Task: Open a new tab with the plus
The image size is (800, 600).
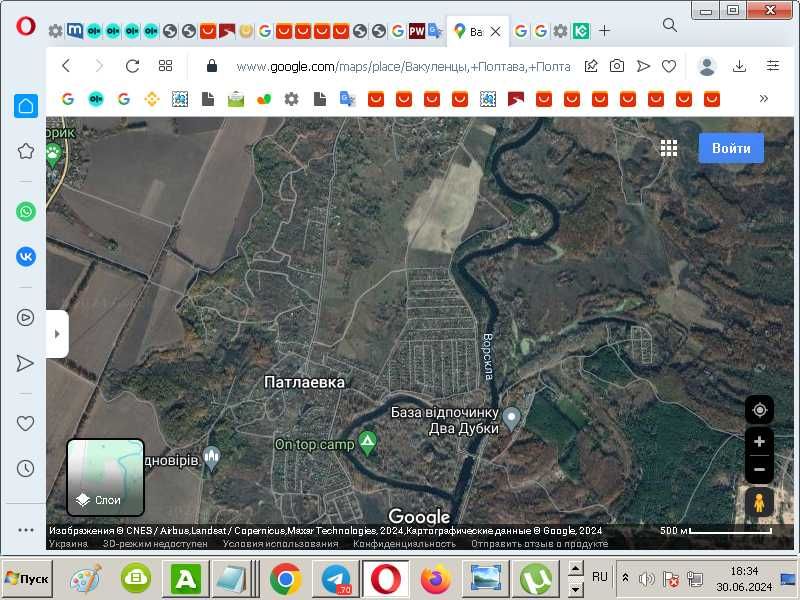Action: (x=605, y=31)
